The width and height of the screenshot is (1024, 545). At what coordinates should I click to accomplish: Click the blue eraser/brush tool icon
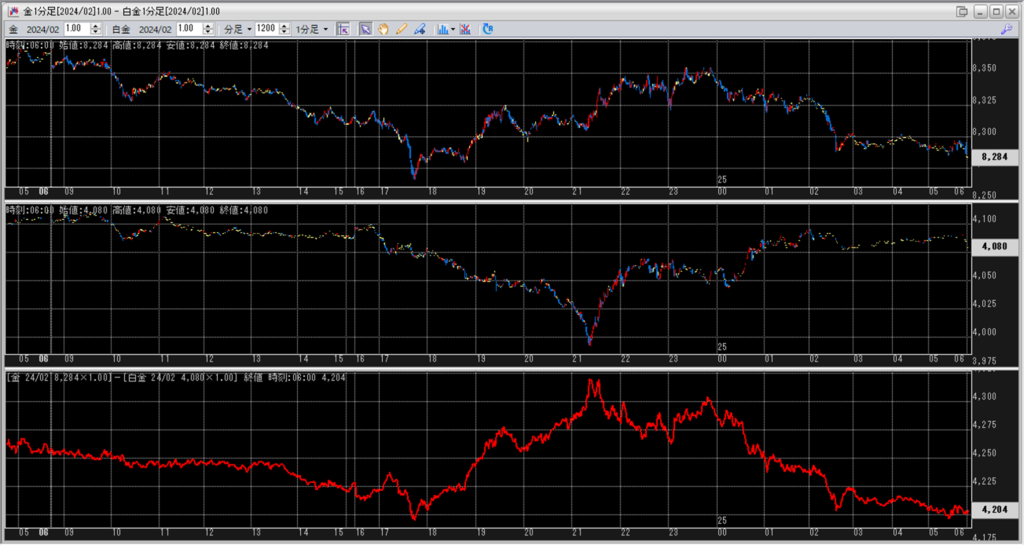click(419, 29)
